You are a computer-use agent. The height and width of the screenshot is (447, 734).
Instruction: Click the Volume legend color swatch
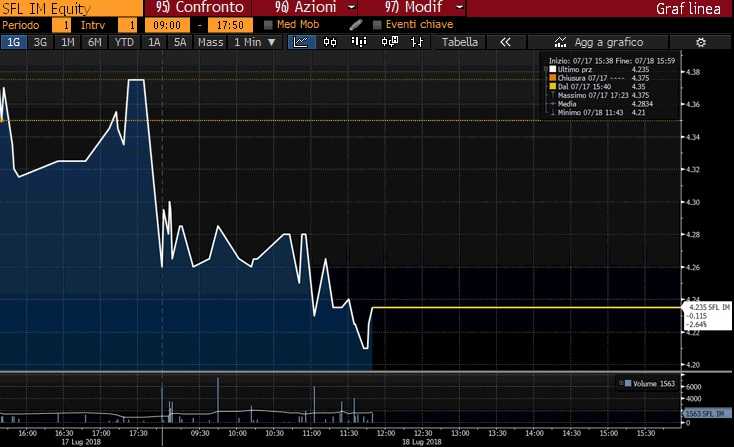point(628,383)
